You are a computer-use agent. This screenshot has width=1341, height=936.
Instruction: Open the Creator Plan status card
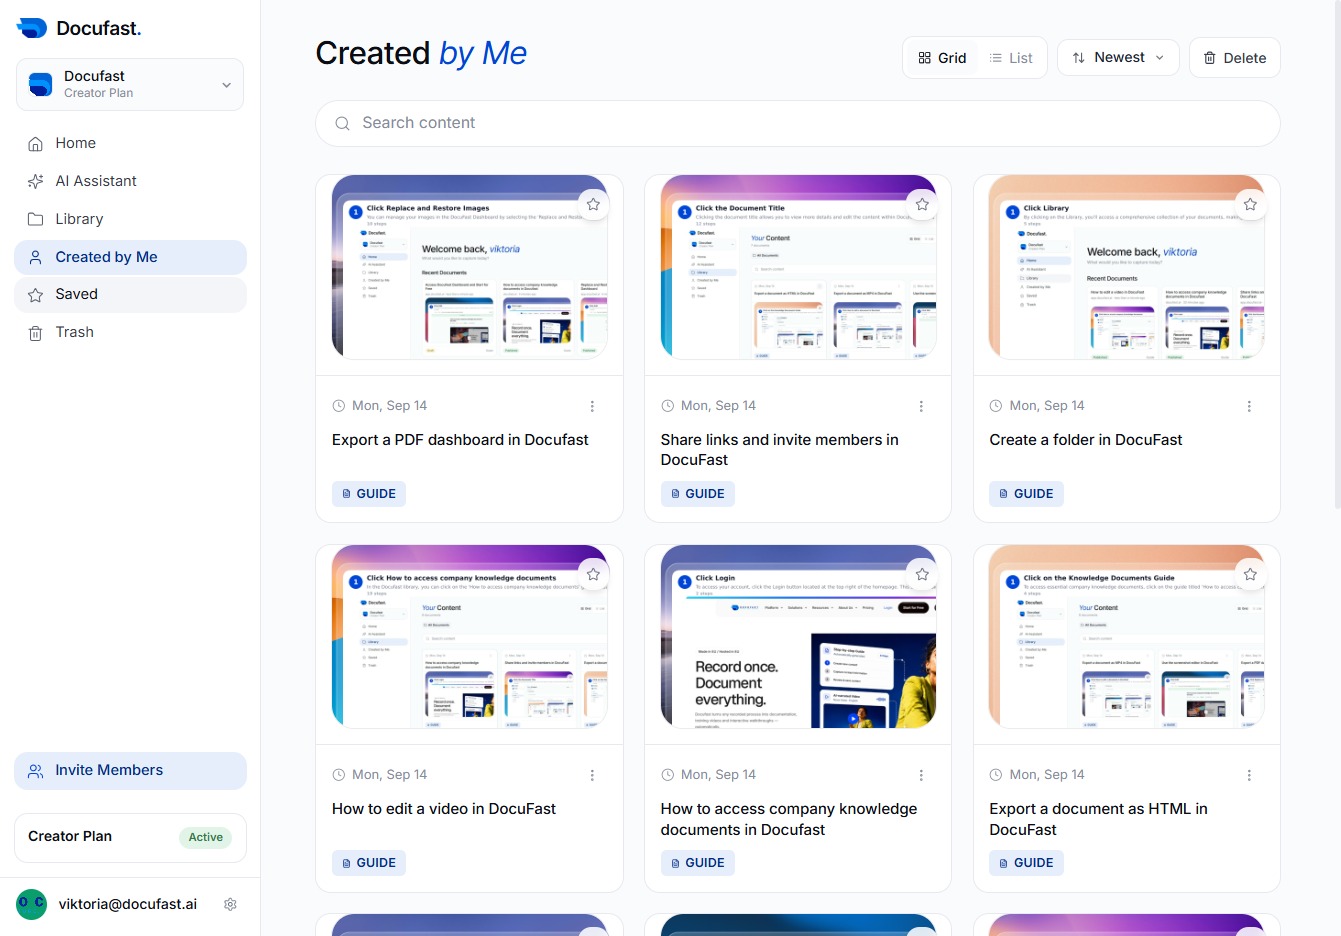[x=130, y=837]
